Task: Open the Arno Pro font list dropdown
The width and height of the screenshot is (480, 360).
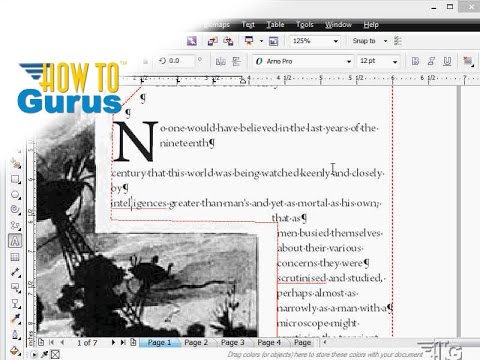Action: 349,61
